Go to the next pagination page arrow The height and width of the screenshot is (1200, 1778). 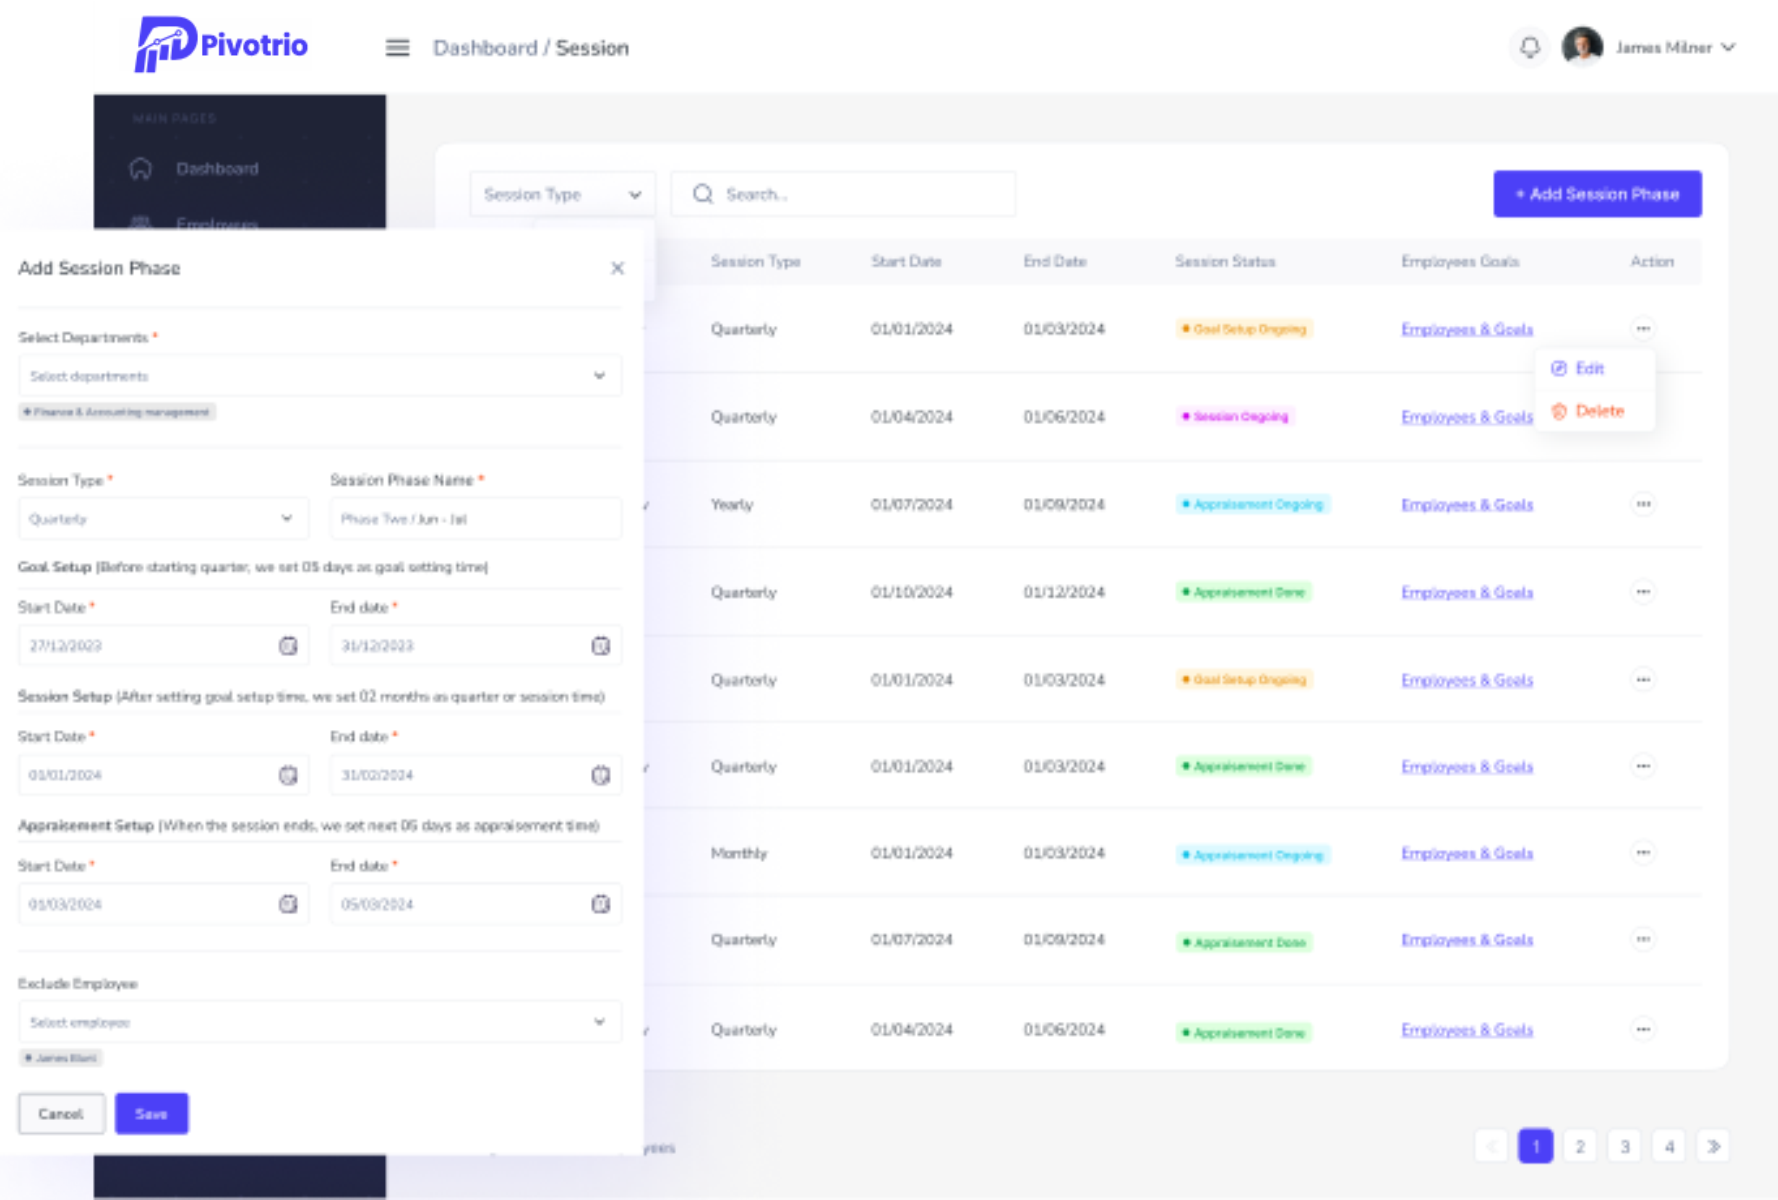[x=1713, y=1146]
